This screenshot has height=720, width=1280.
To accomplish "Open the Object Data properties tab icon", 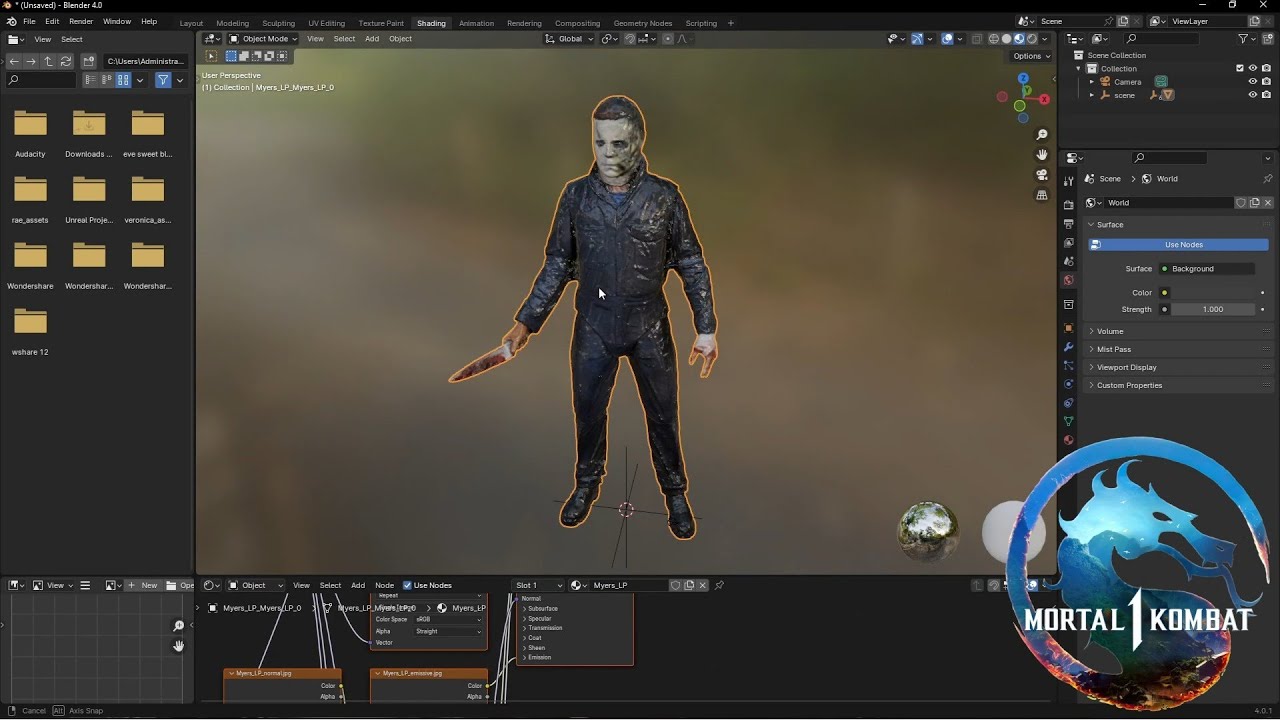I will [x=1069, y=421].
